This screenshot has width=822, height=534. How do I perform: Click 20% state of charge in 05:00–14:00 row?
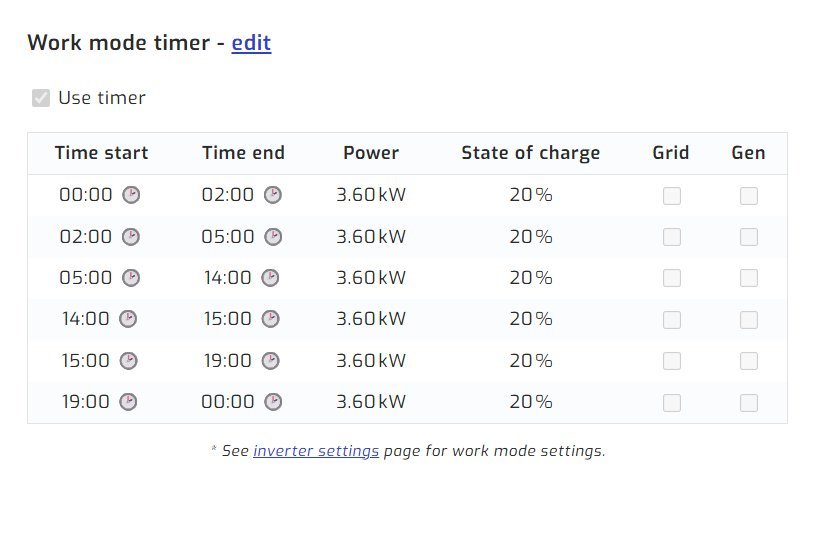click(x=531, y=278)
